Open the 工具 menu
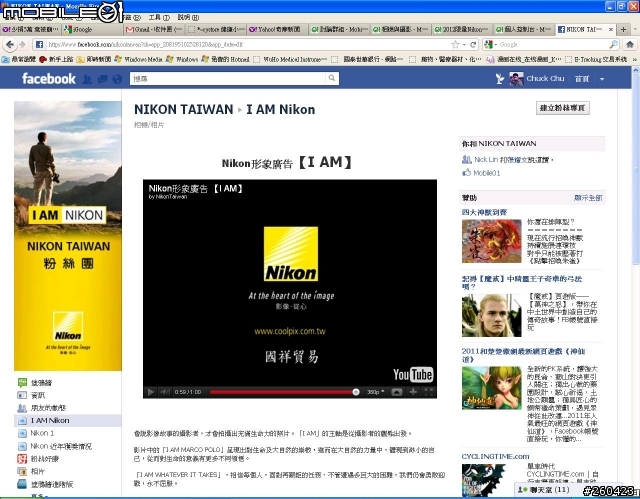The height and width of the screenshot is (499, 640). (159, 18)
